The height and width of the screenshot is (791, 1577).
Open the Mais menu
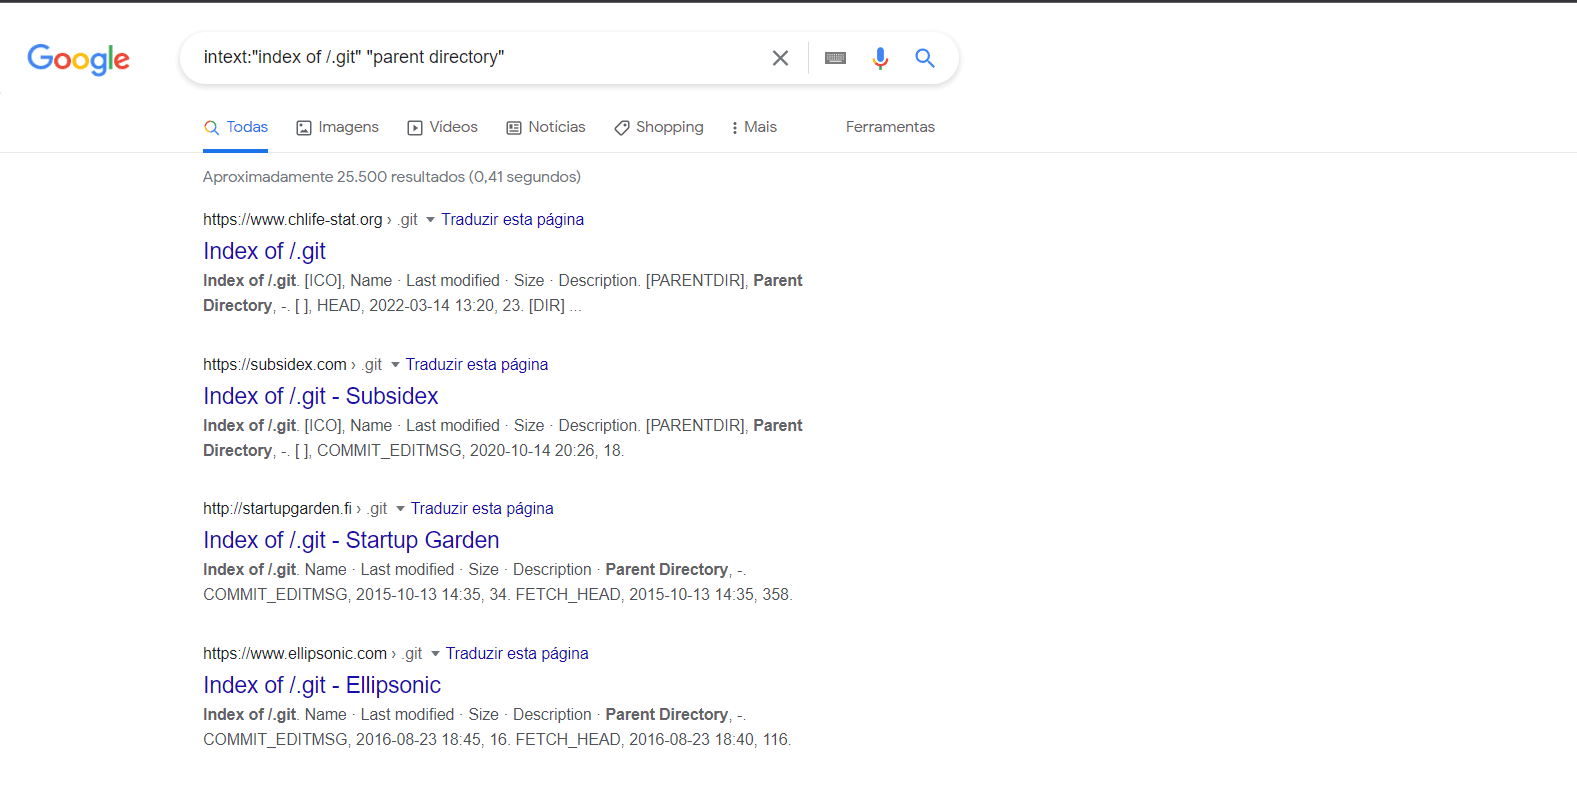pyautogui.click(x=754, y=127)
